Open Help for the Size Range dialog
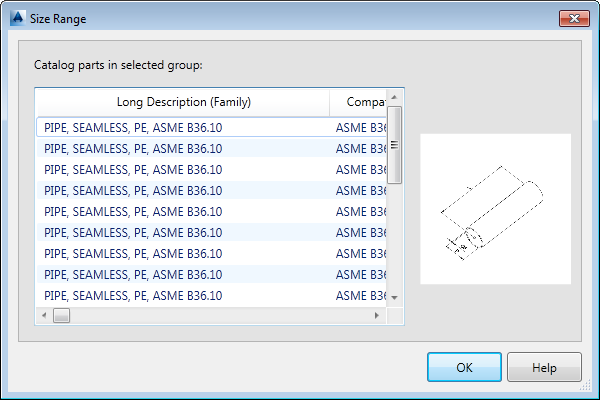This screenshot has width=600, height=400. coord(544,367)
